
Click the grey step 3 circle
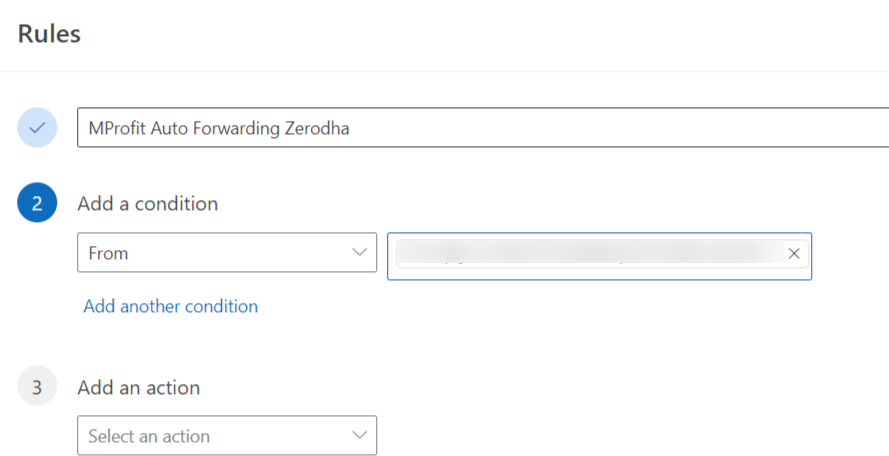[37, 386]
